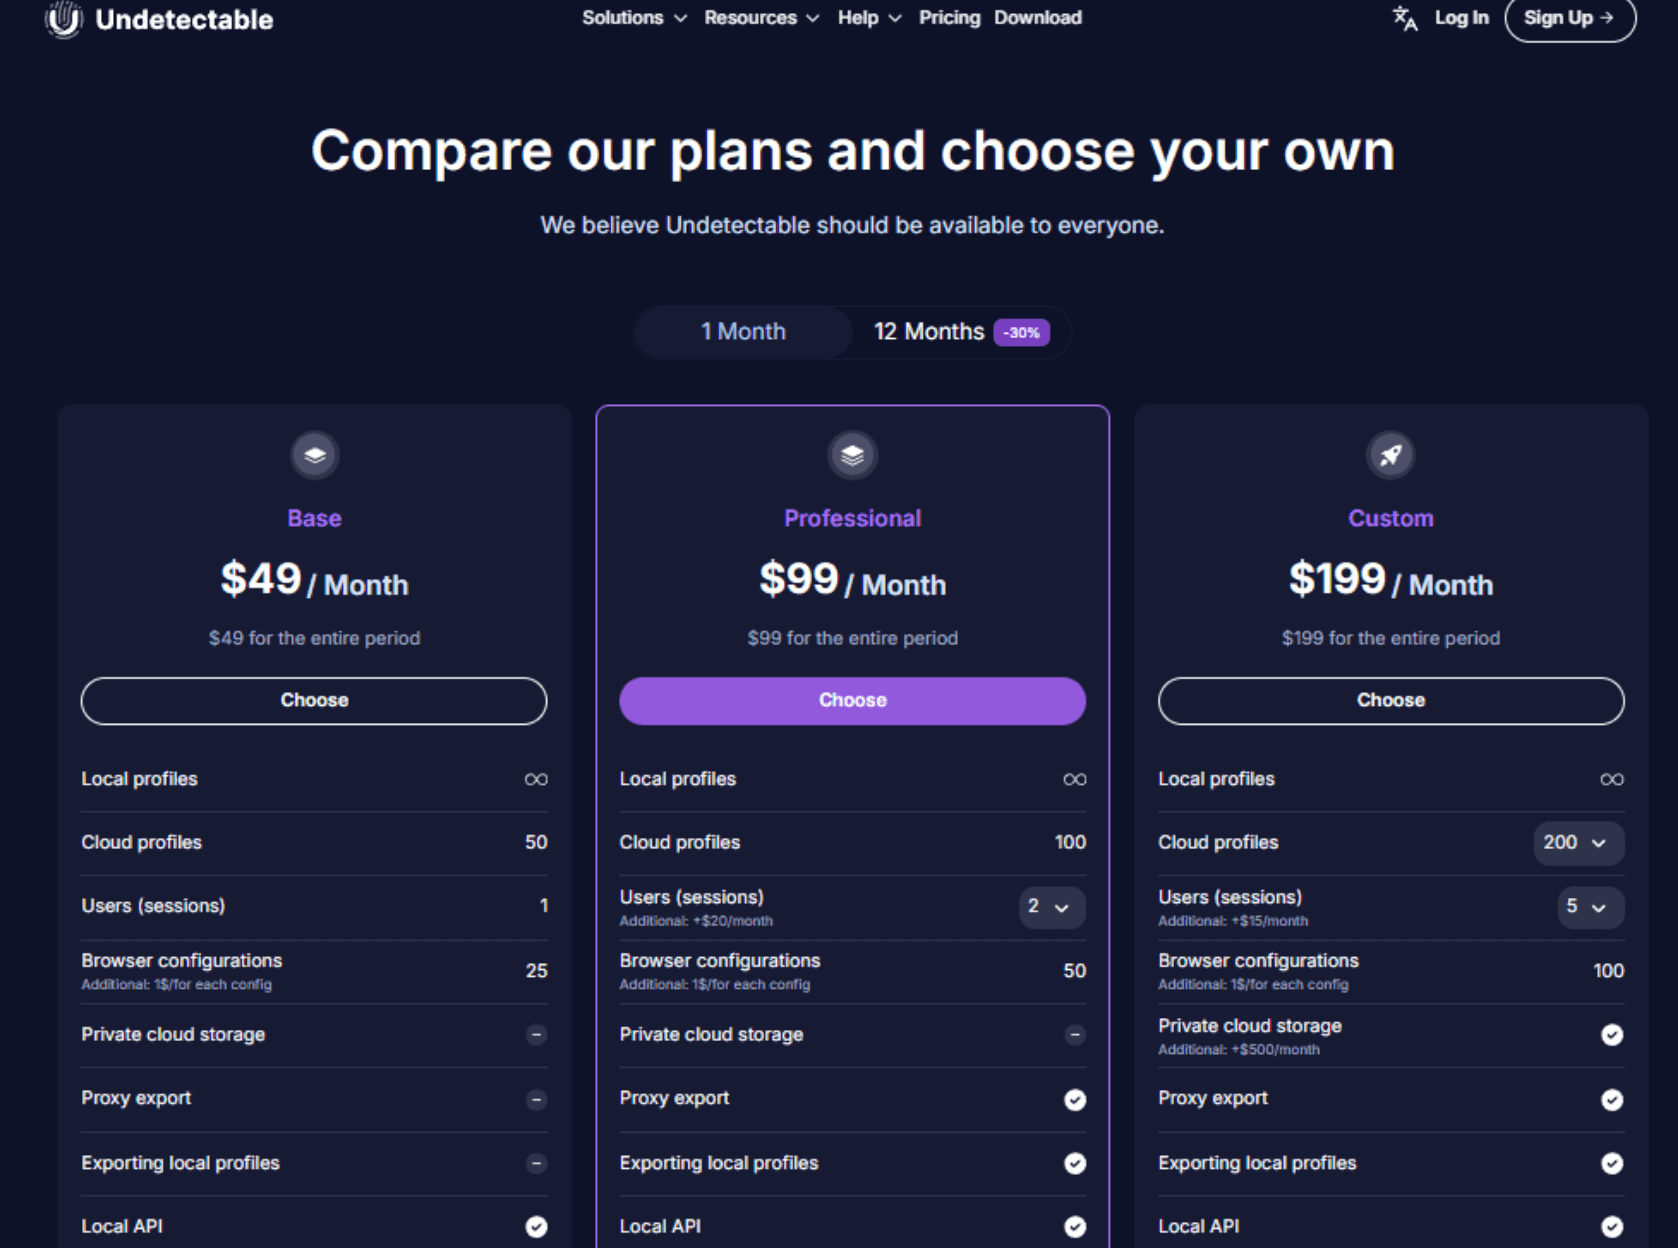This screenshot has height=1248, width=1678.
Task: Open the Professional plan Users sessions dropdown
Action: pos(1050,907)
